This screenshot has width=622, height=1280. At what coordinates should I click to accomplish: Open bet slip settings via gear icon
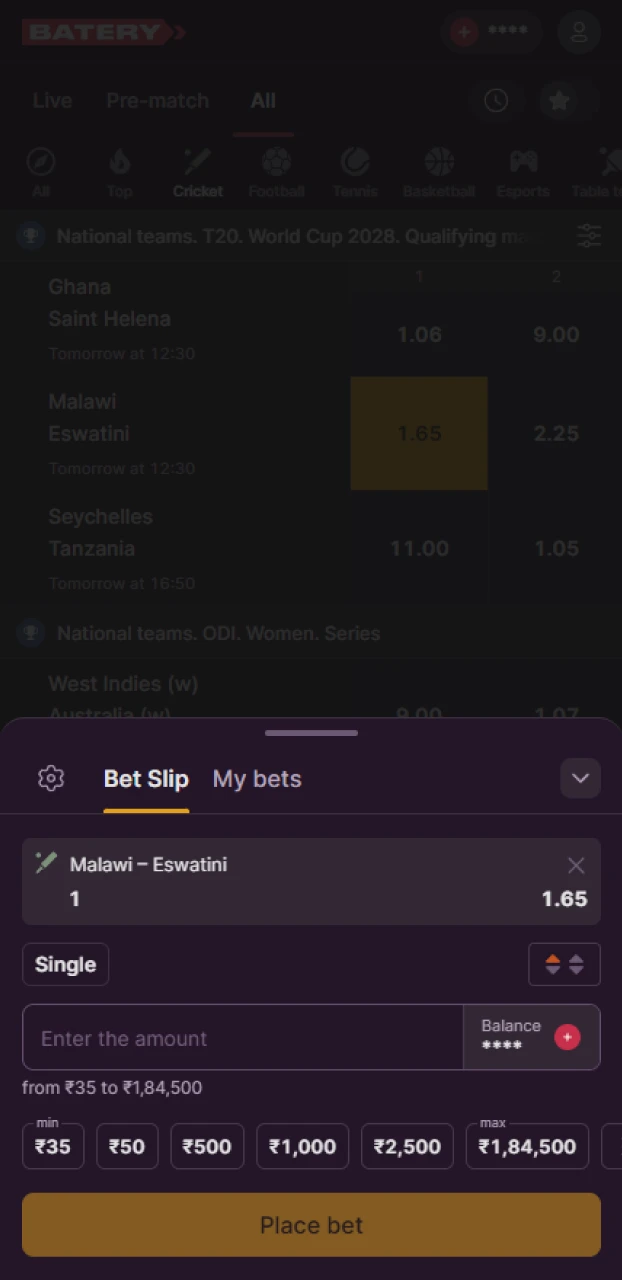[51, 778]
